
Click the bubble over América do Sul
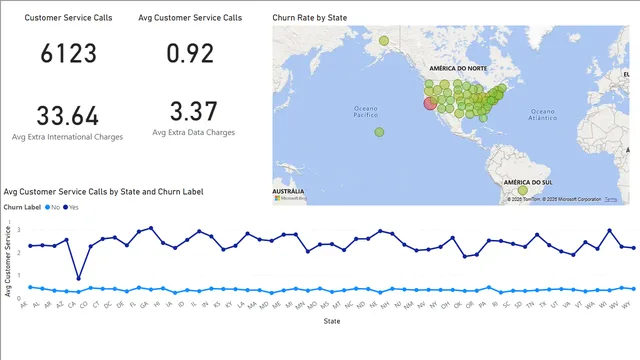coord(523,190)
